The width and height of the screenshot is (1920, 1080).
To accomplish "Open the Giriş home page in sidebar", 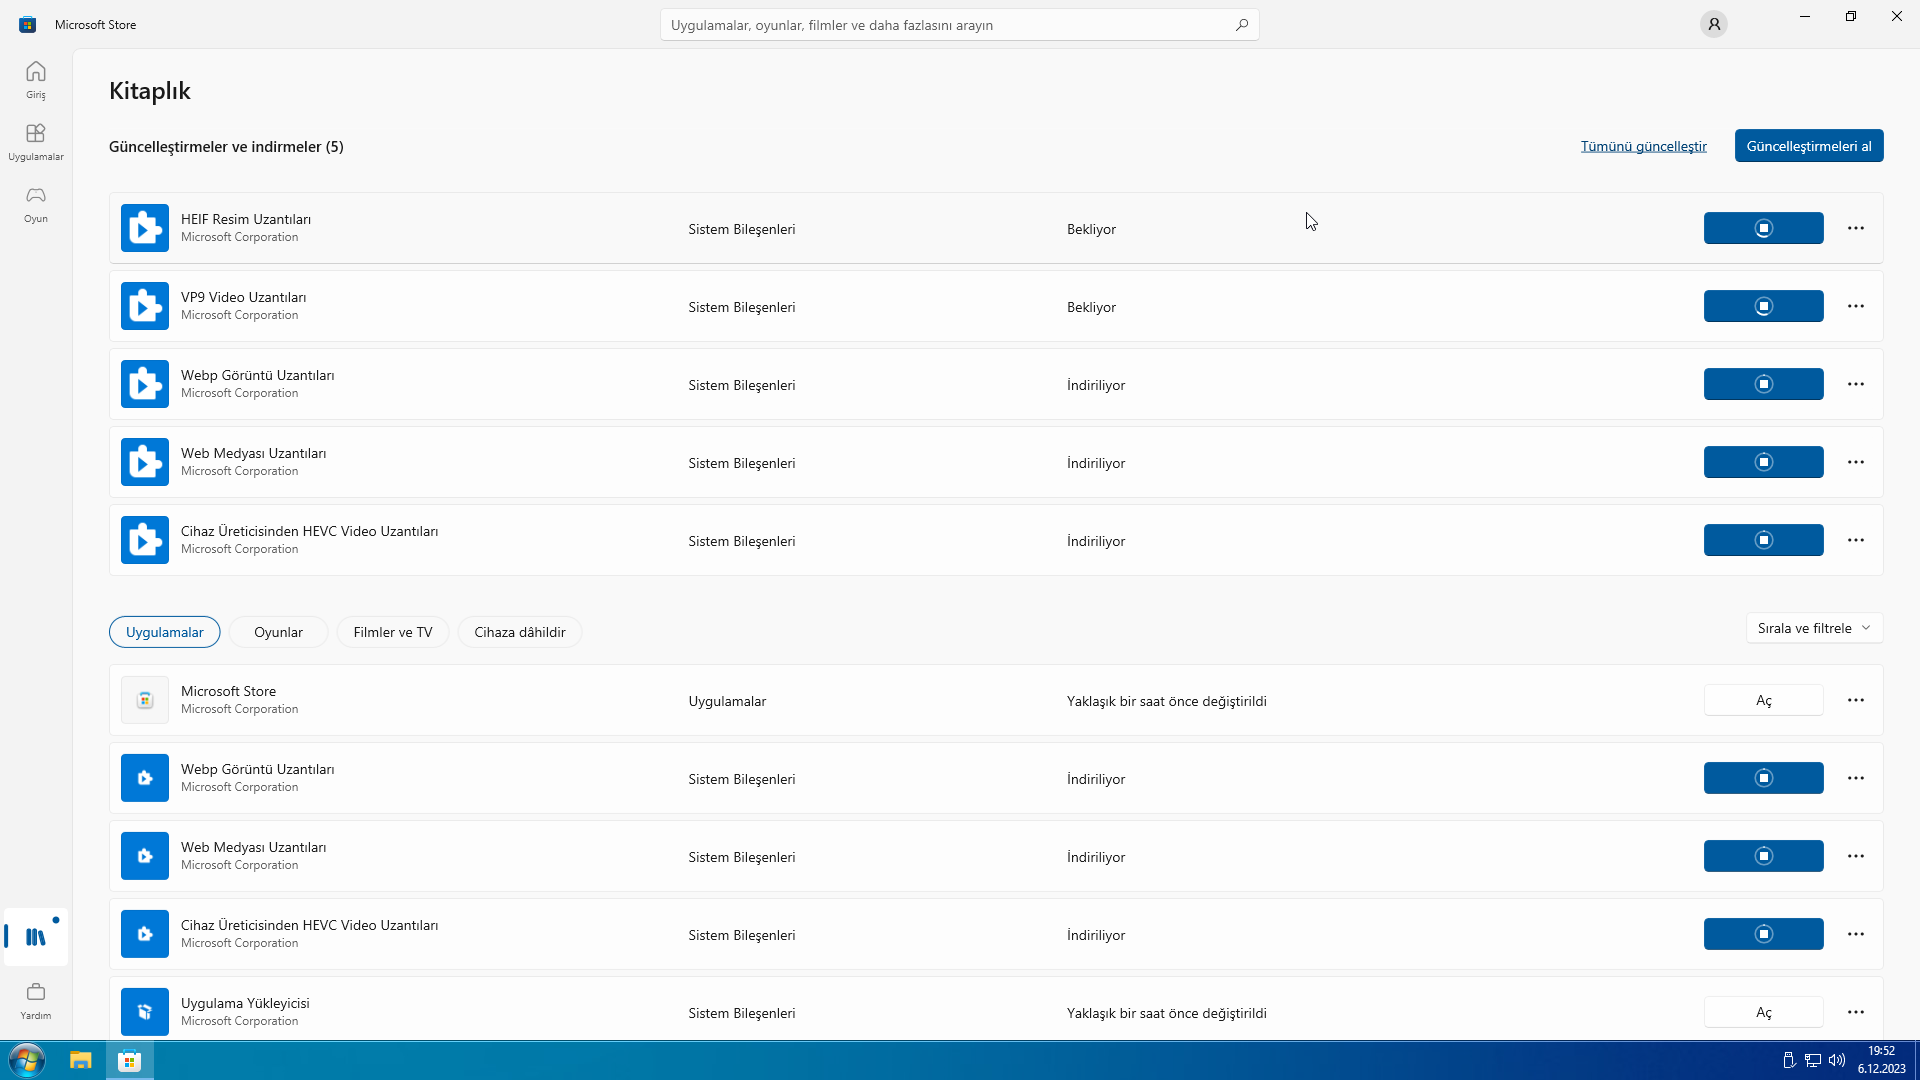I will 36,80.
